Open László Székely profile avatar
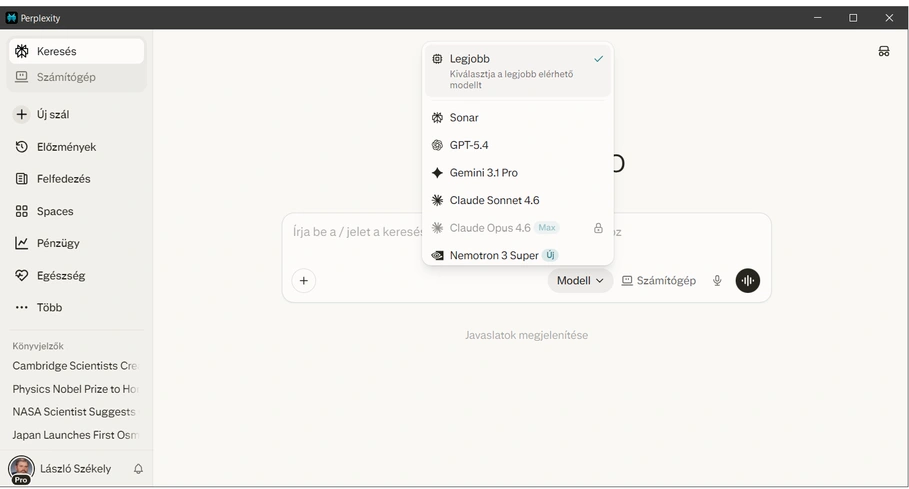The width and height of the screenshot is (909, 489). [x=21, y=469]
